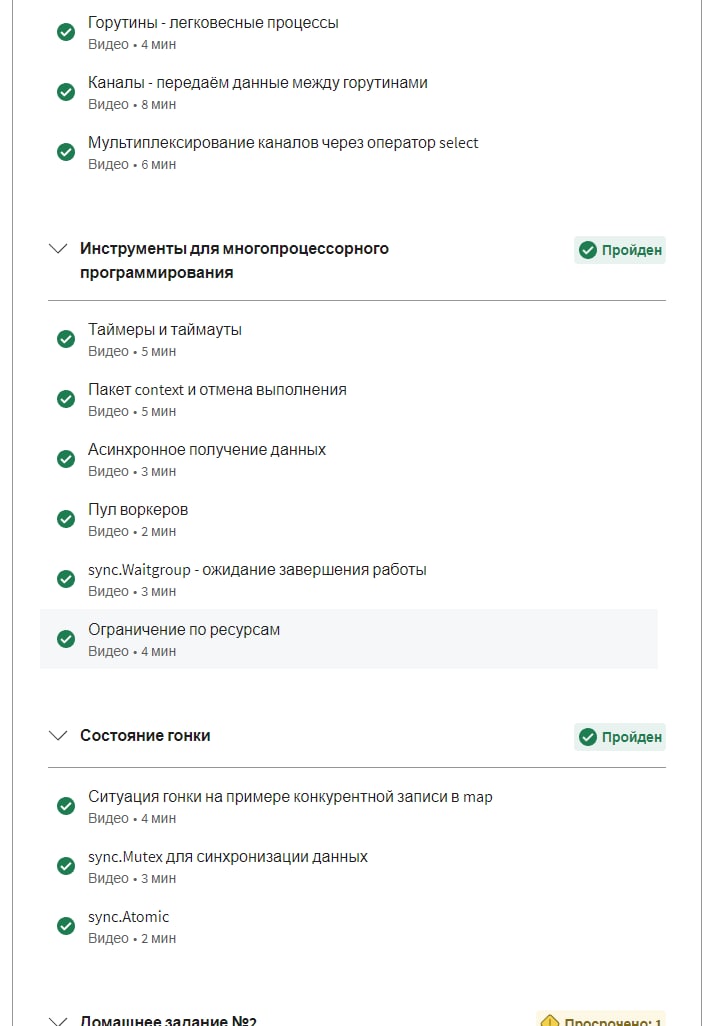Click green checkmark beside Горутины lesson

pos(66,32)
